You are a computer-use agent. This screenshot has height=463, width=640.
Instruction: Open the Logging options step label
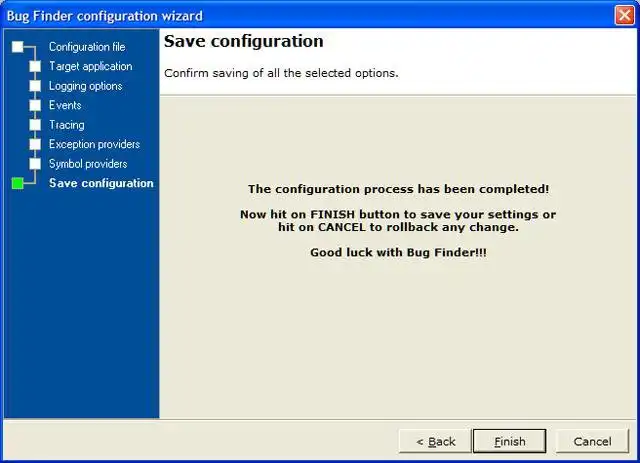tap(85, 86)
